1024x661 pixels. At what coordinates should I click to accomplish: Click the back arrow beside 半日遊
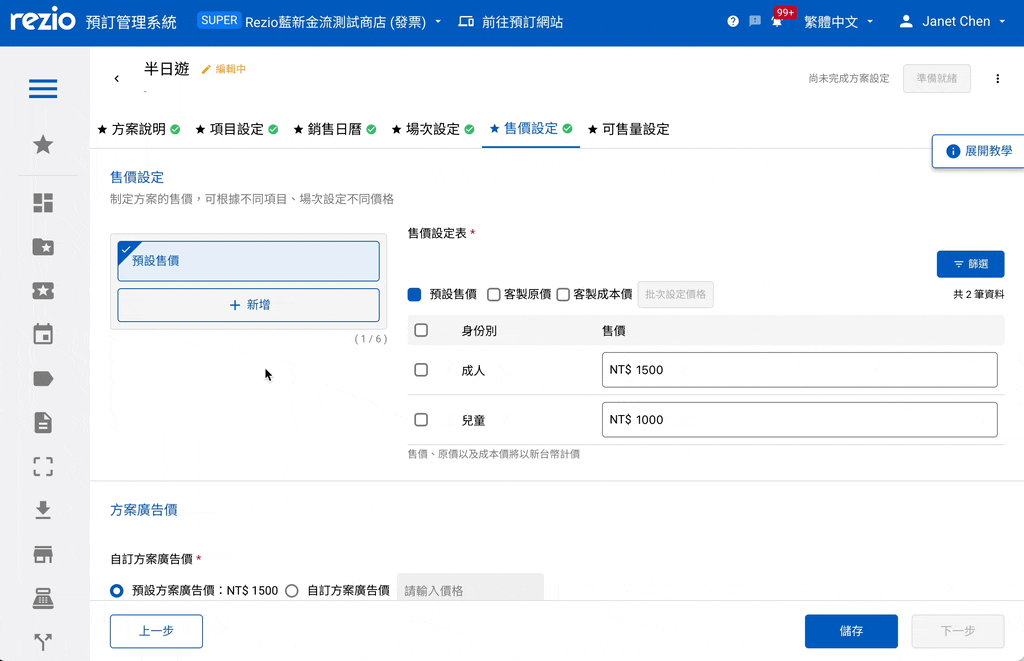117,78
